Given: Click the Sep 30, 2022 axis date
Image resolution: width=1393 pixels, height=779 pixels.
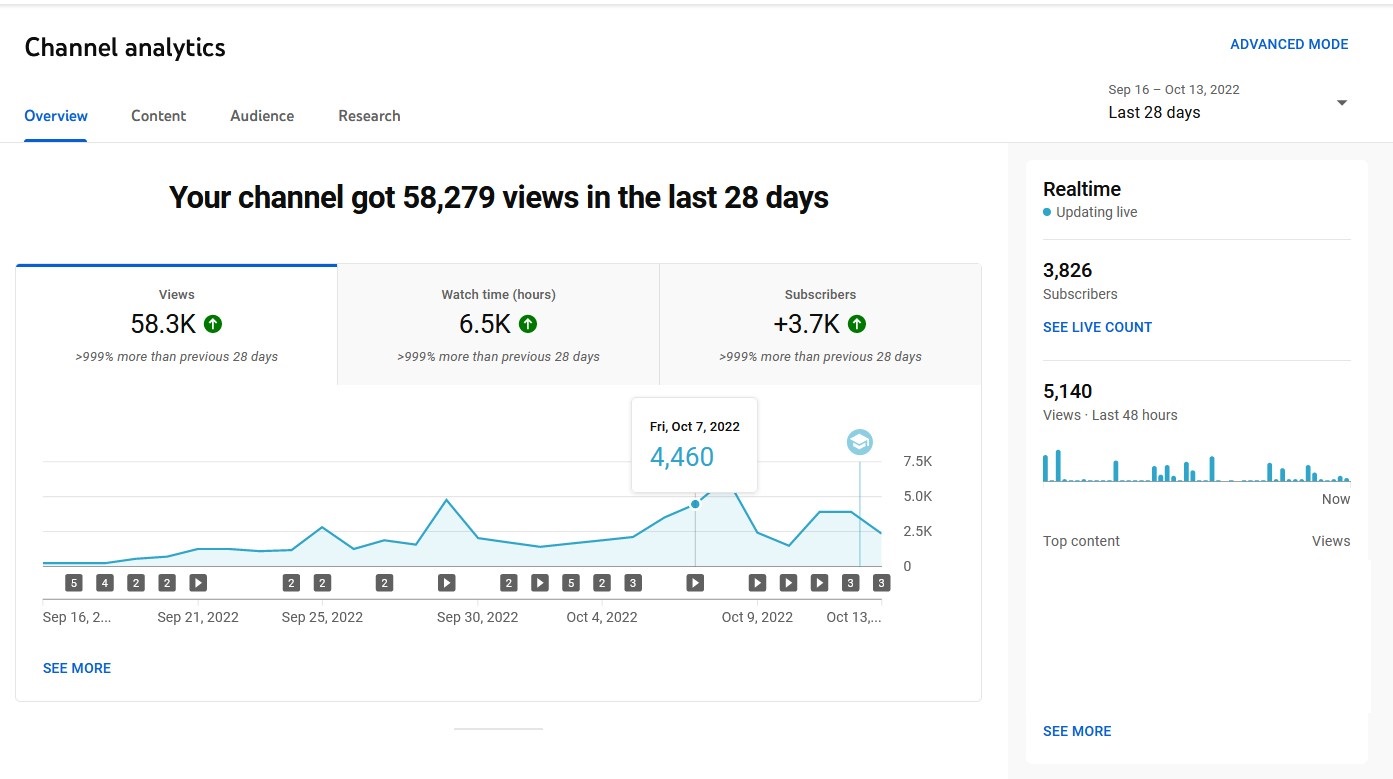Looking at the screenshot, I should pos(477,617).
